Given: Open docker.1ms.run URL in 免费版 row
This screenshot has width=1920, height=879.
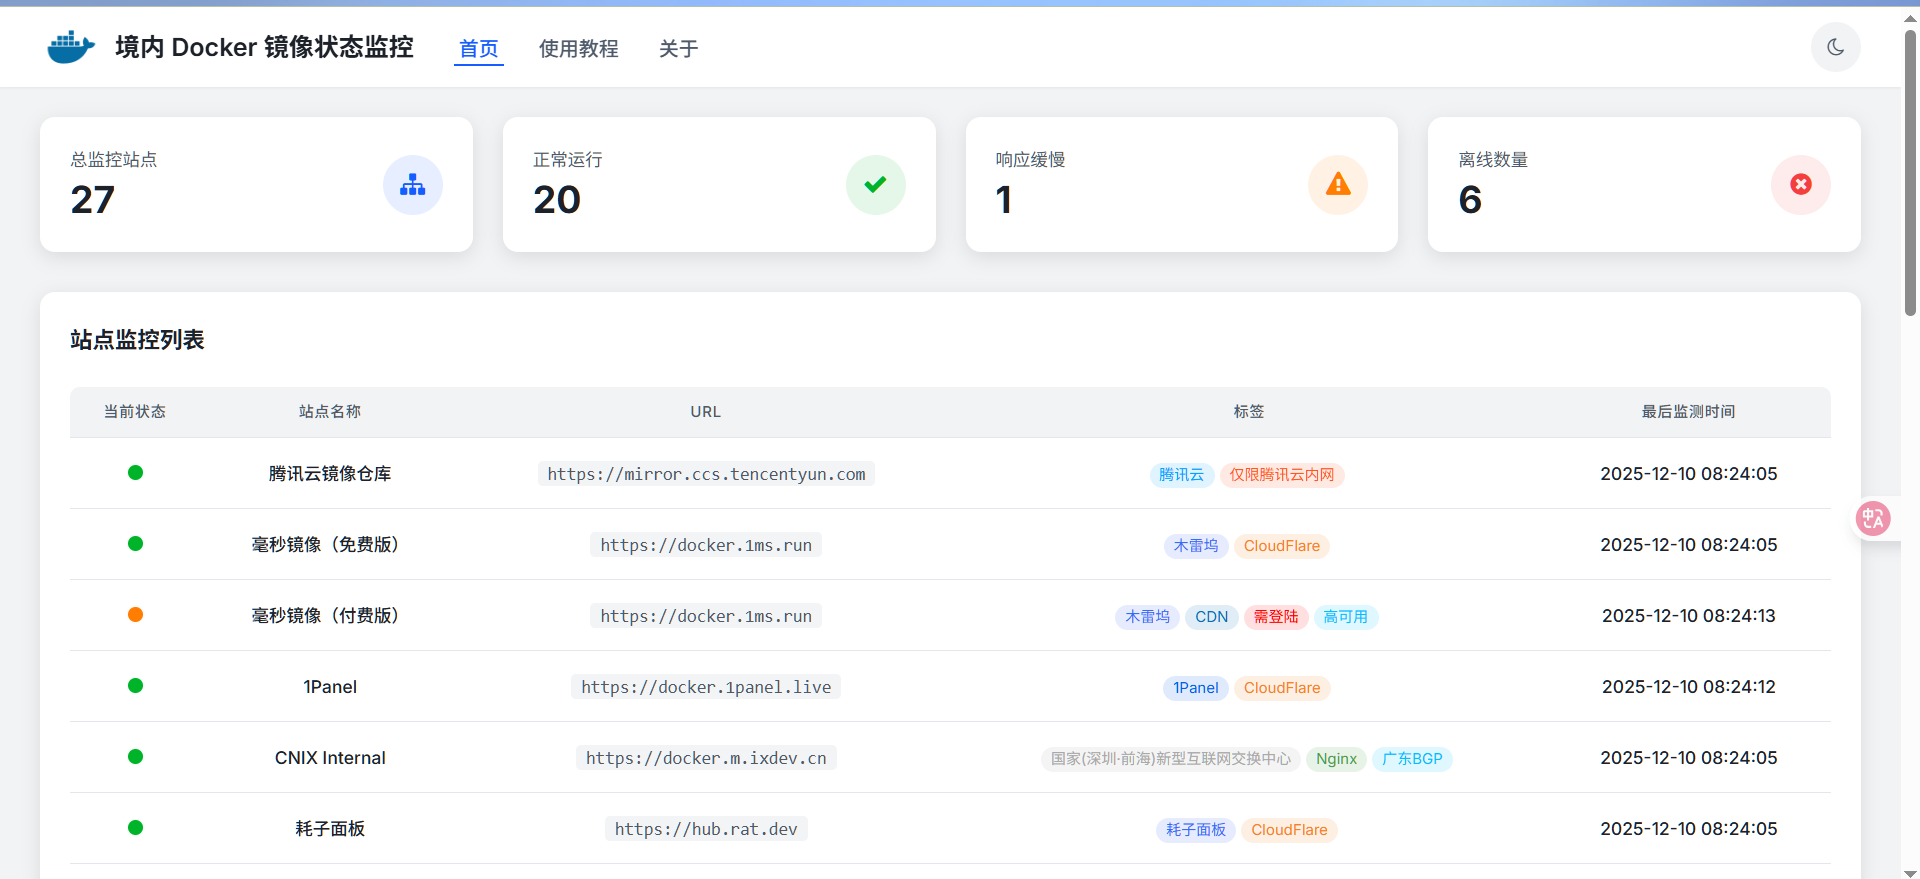Looking at the screenshot, I should (706, 545).
